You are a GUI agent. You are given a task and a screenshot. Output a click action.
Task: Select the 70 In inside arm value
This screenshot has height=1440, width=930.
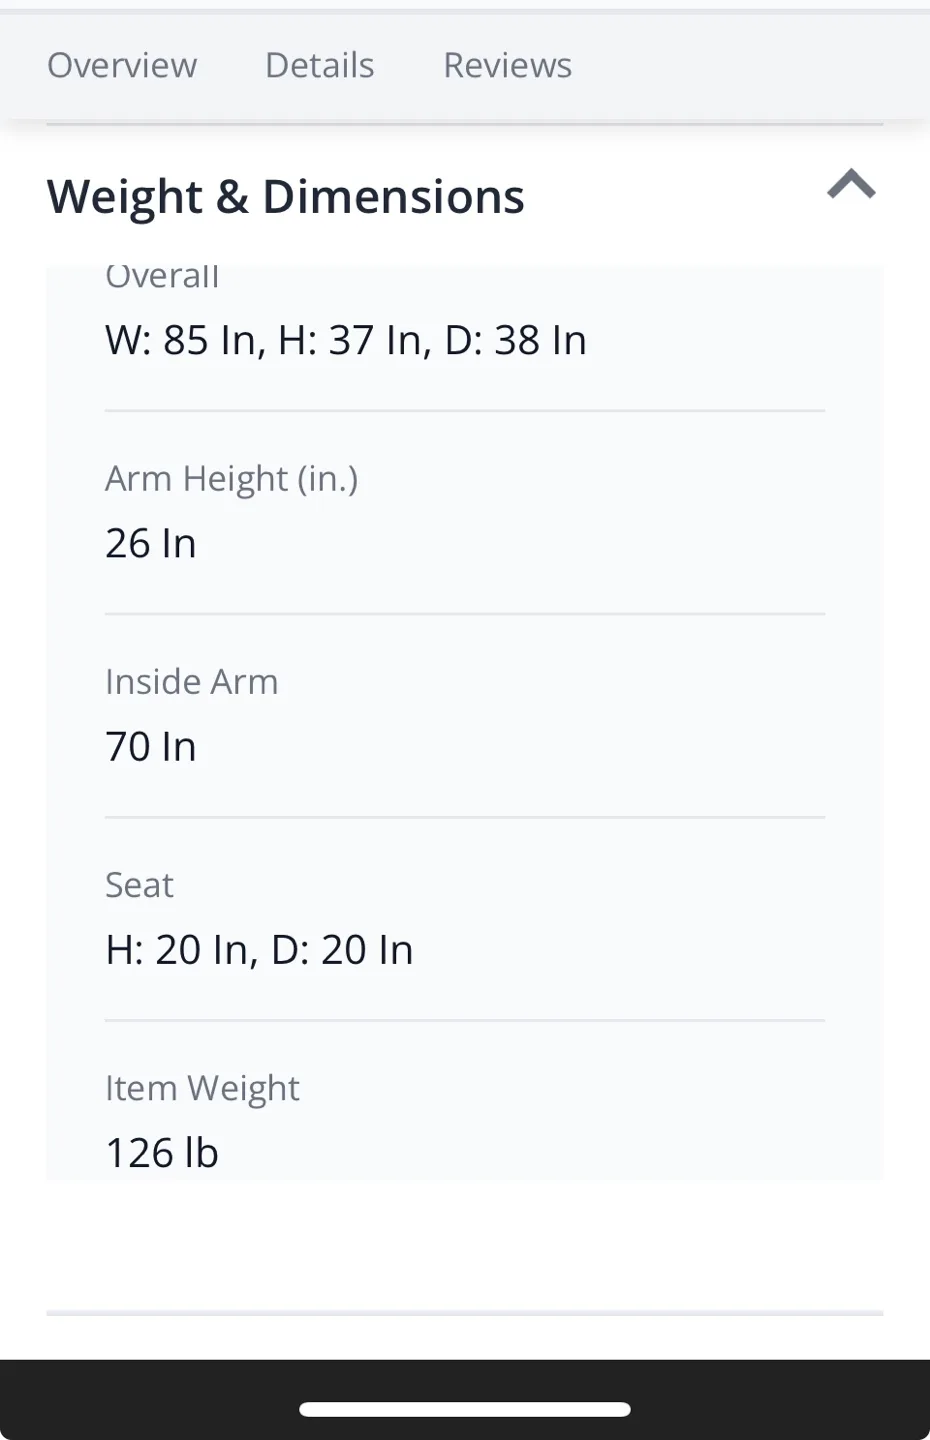pyautogui.click(x=151, y=747)
